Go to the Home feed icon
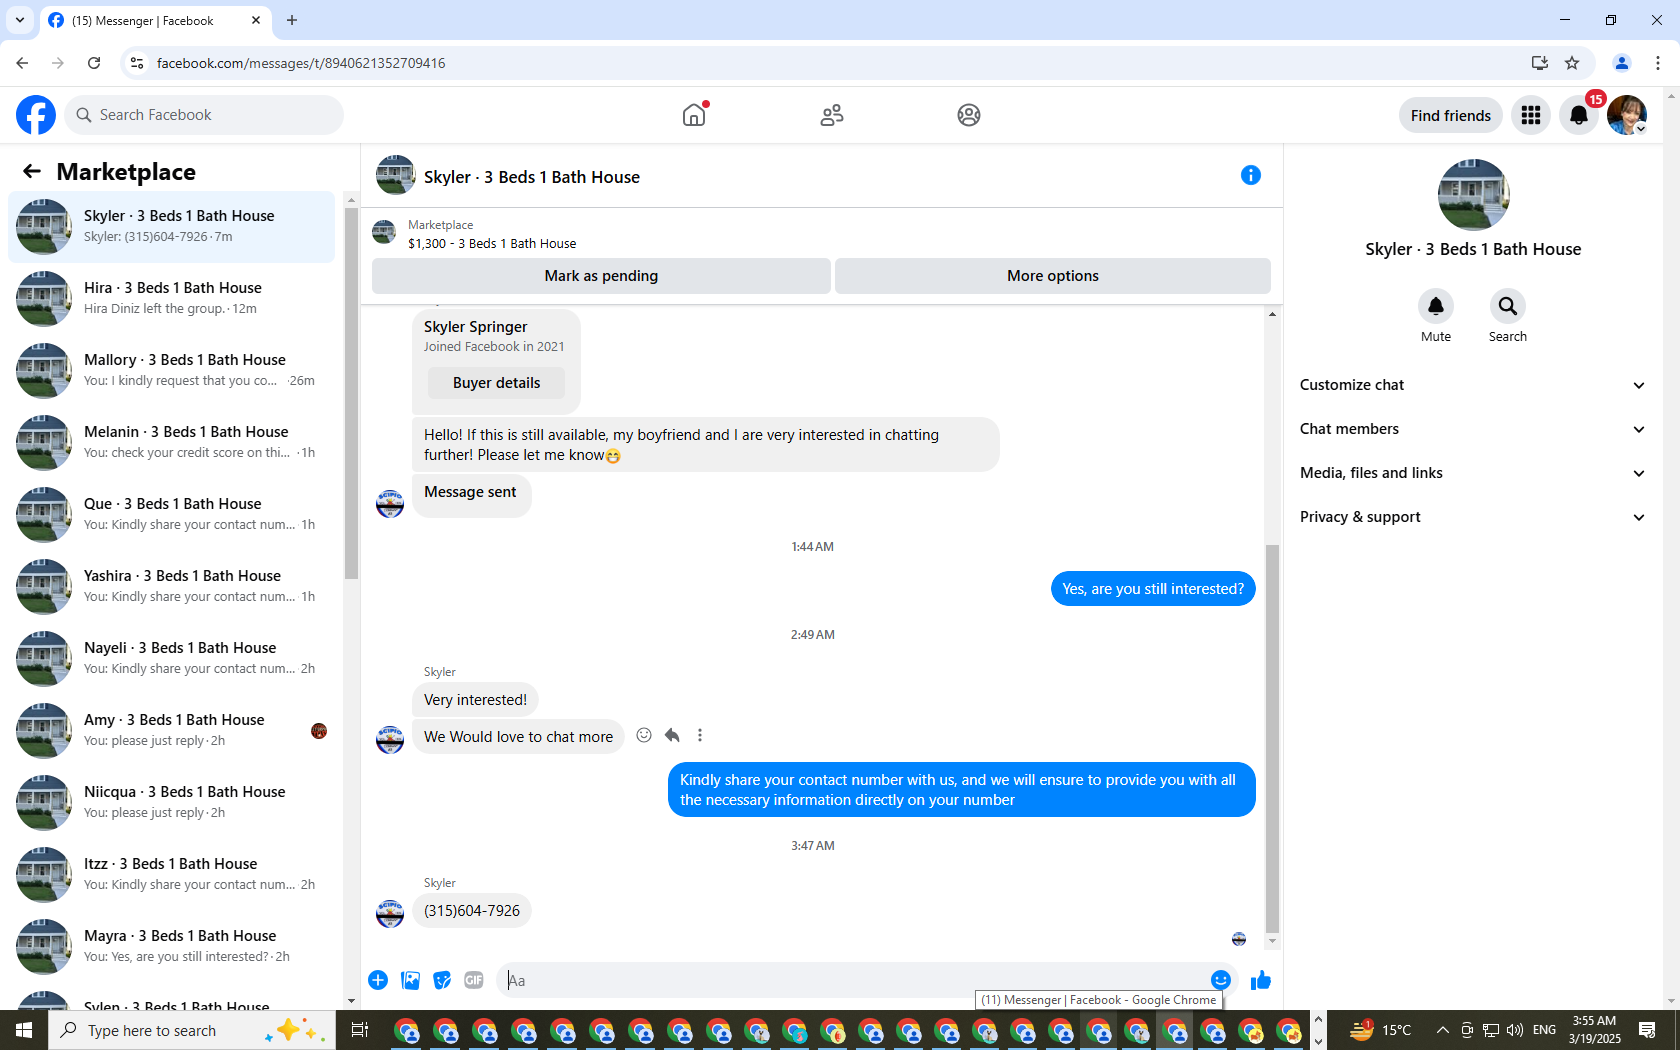1680x1050 pixels. 694,115
